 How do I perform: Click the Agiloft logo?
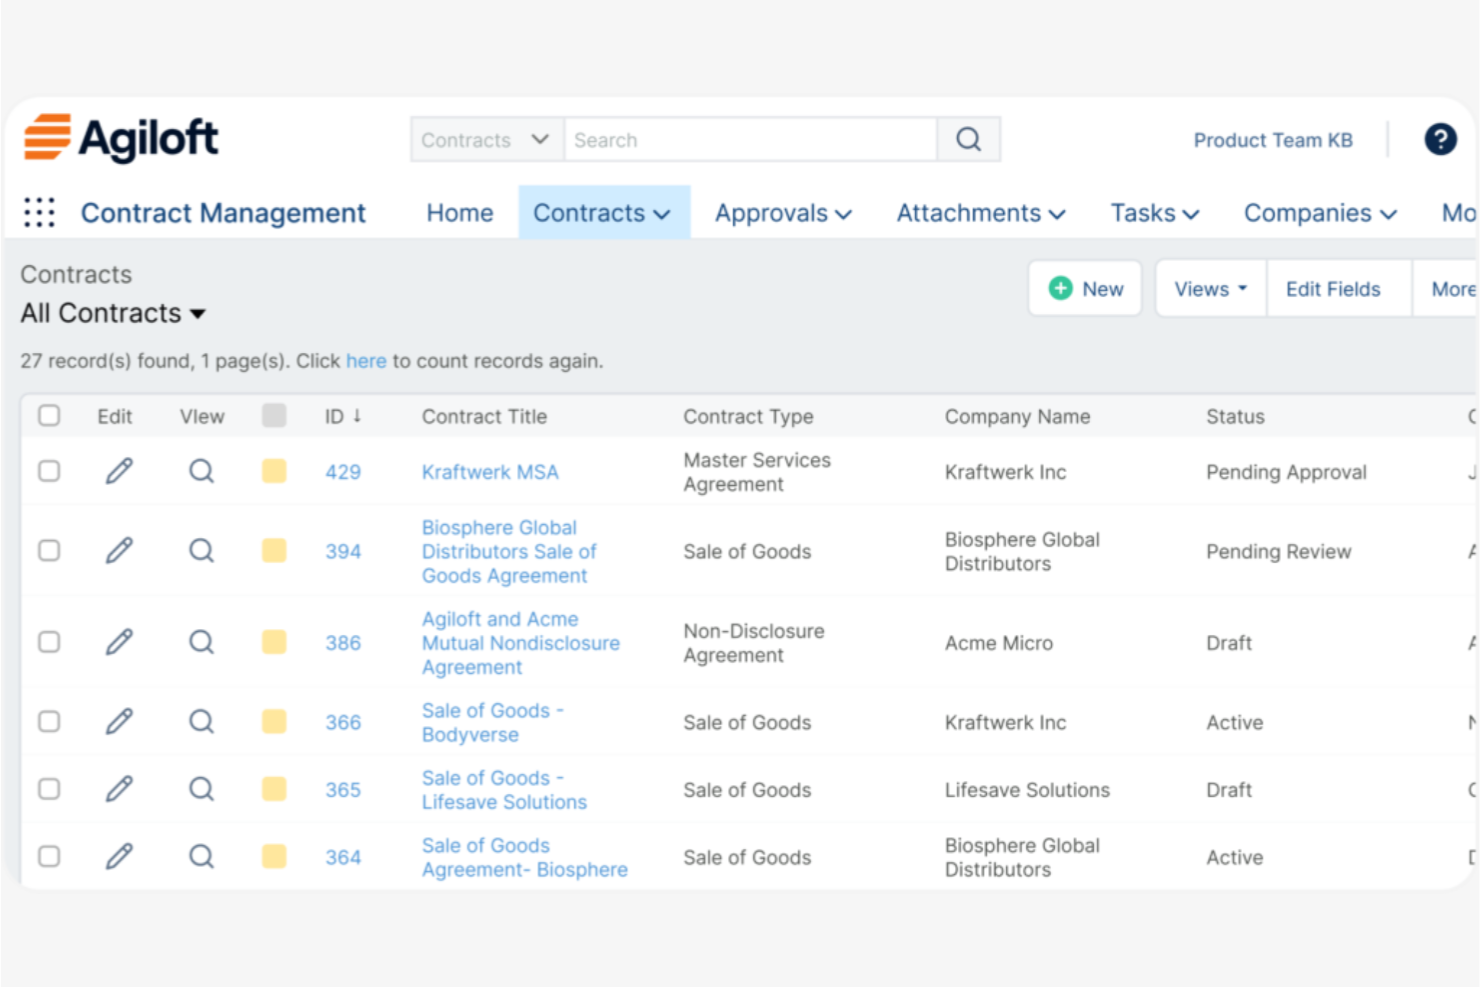point(121,138)
